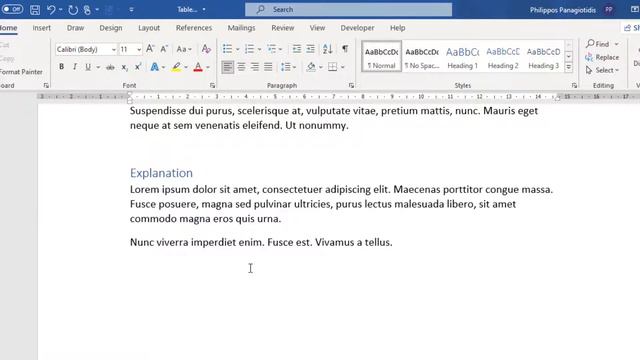Open the Font dialog launcher
Screen dimensions: 640x360
[x=212, y=86]
